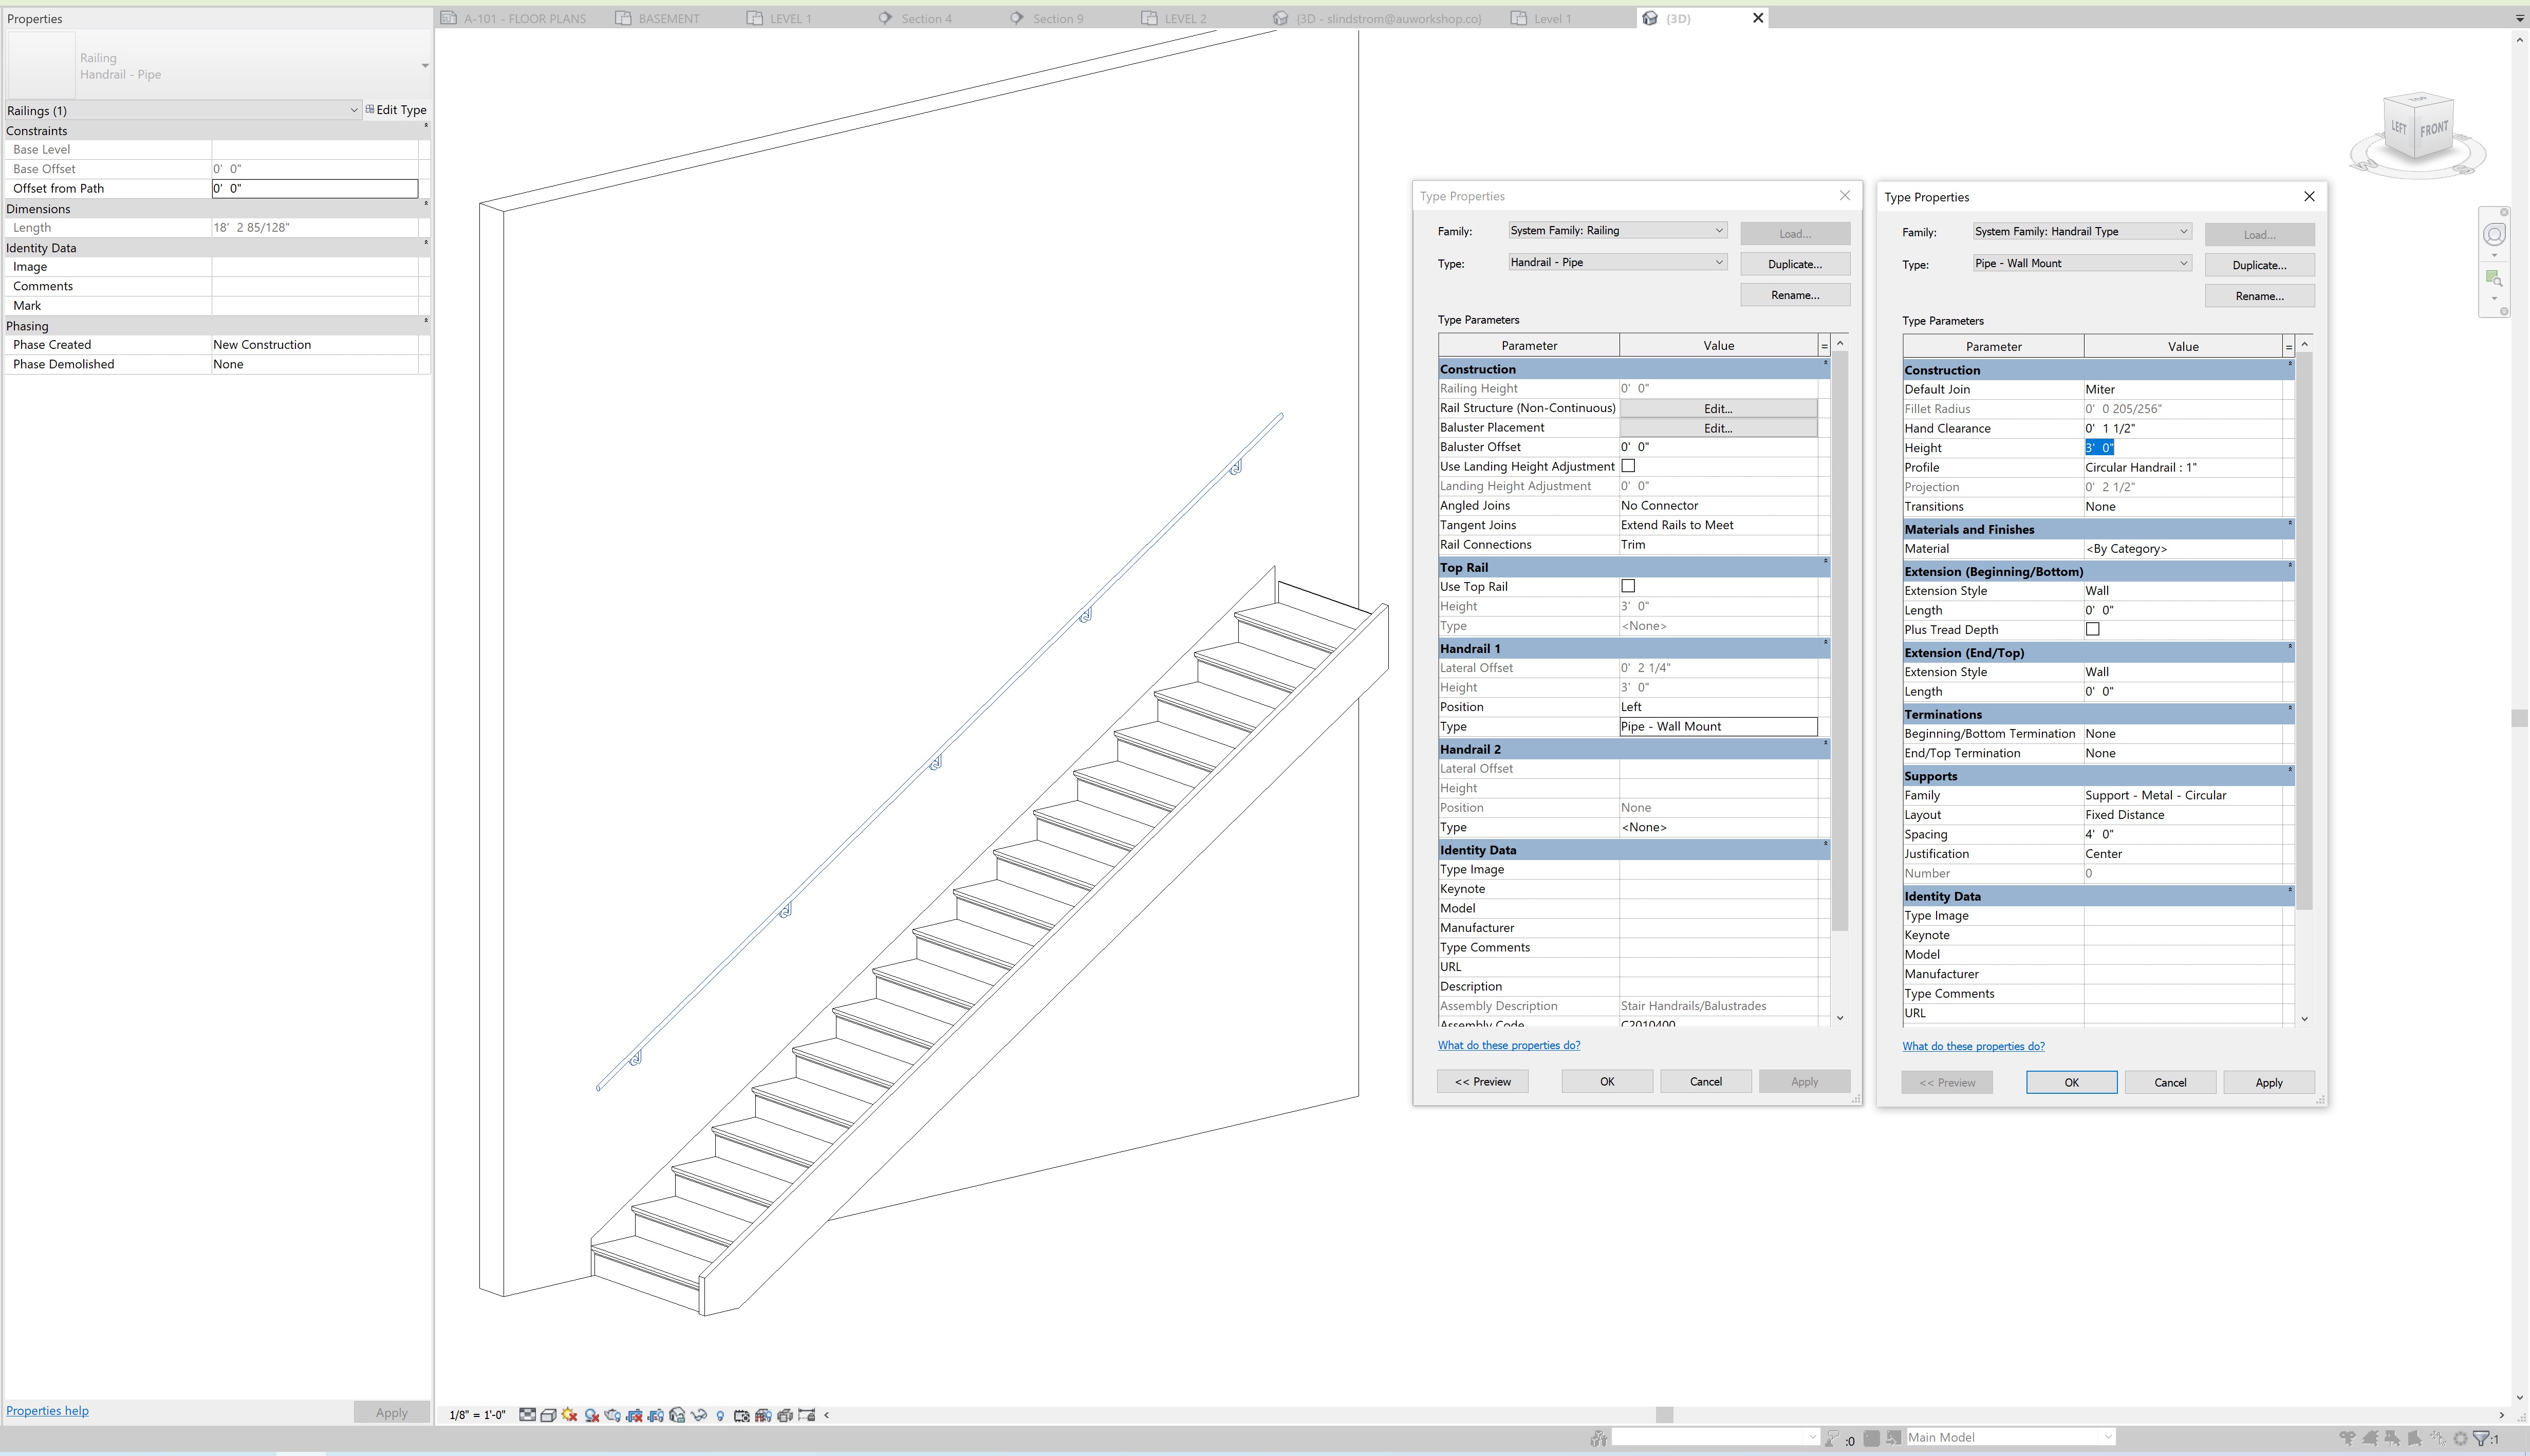Click the Steering Wheels navigation icon
Image resolution: width=2530 pixels, height=1456 pixels.
(2494, 234)
